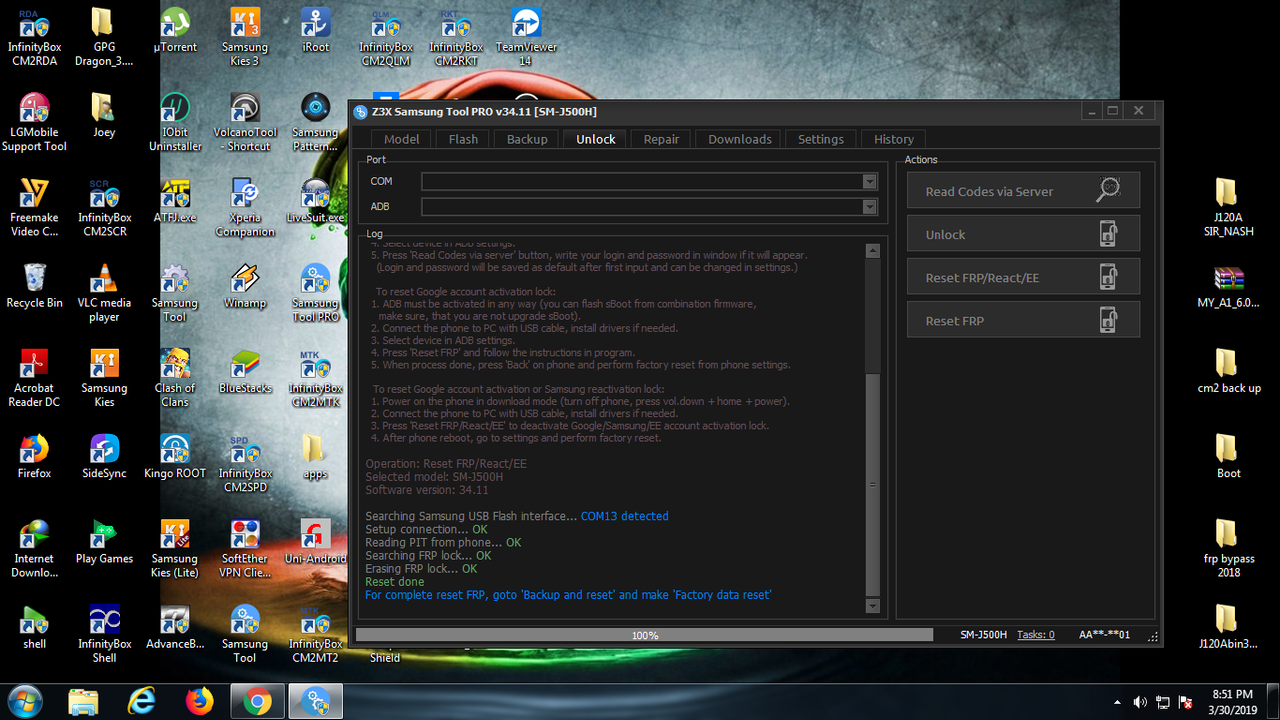The width and height of the screenshot is (1280, 720).
Task: Click the plain Reset FRP button
Action: (x=1023, y=320)
